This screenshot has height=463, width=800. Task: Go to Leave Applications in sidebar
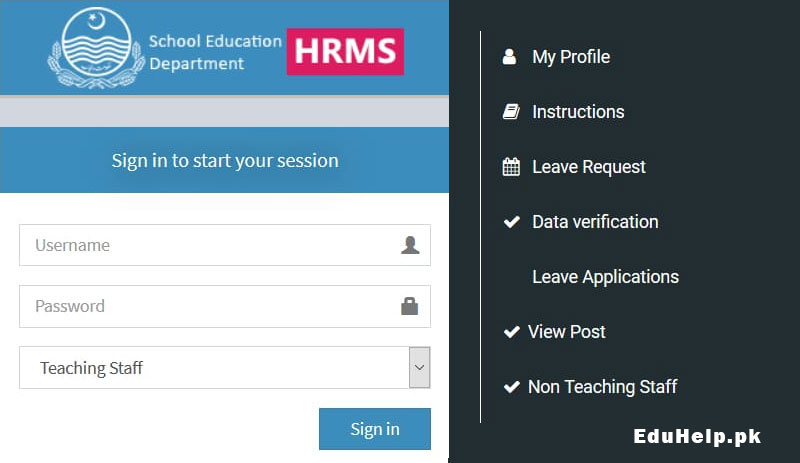(606, 277)
